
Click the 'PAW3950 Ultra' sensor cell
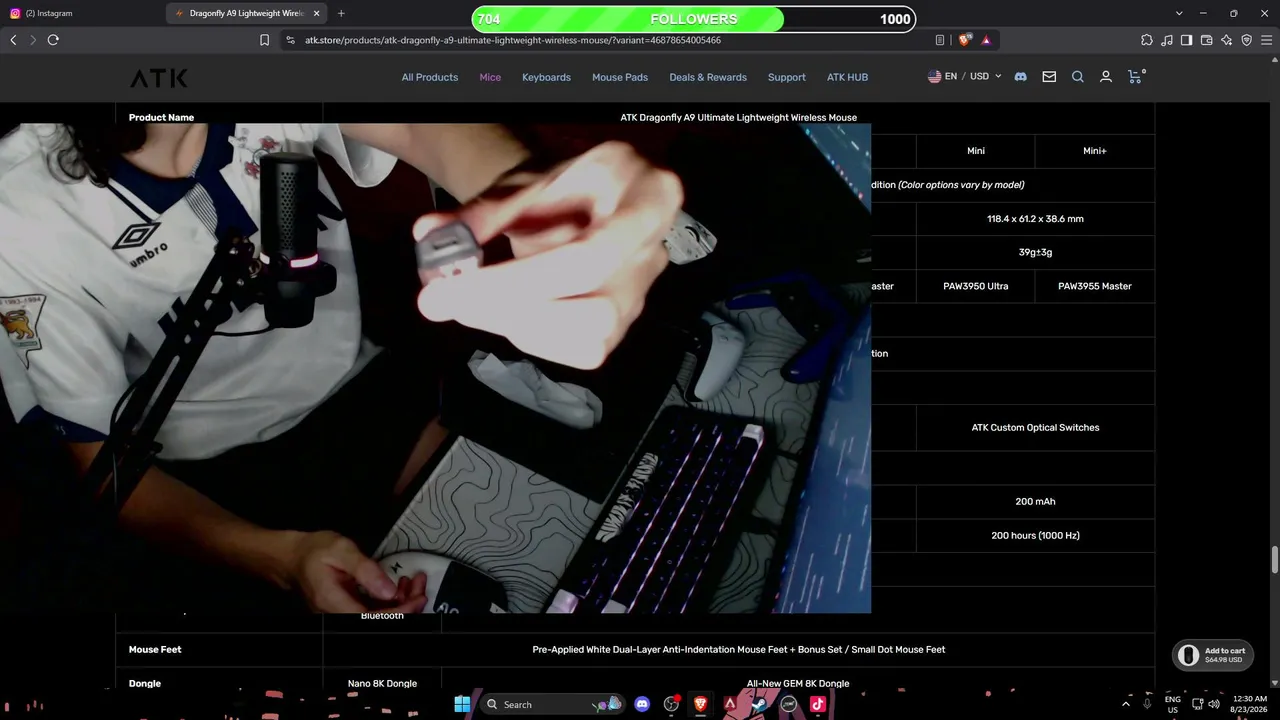(976, 286)
